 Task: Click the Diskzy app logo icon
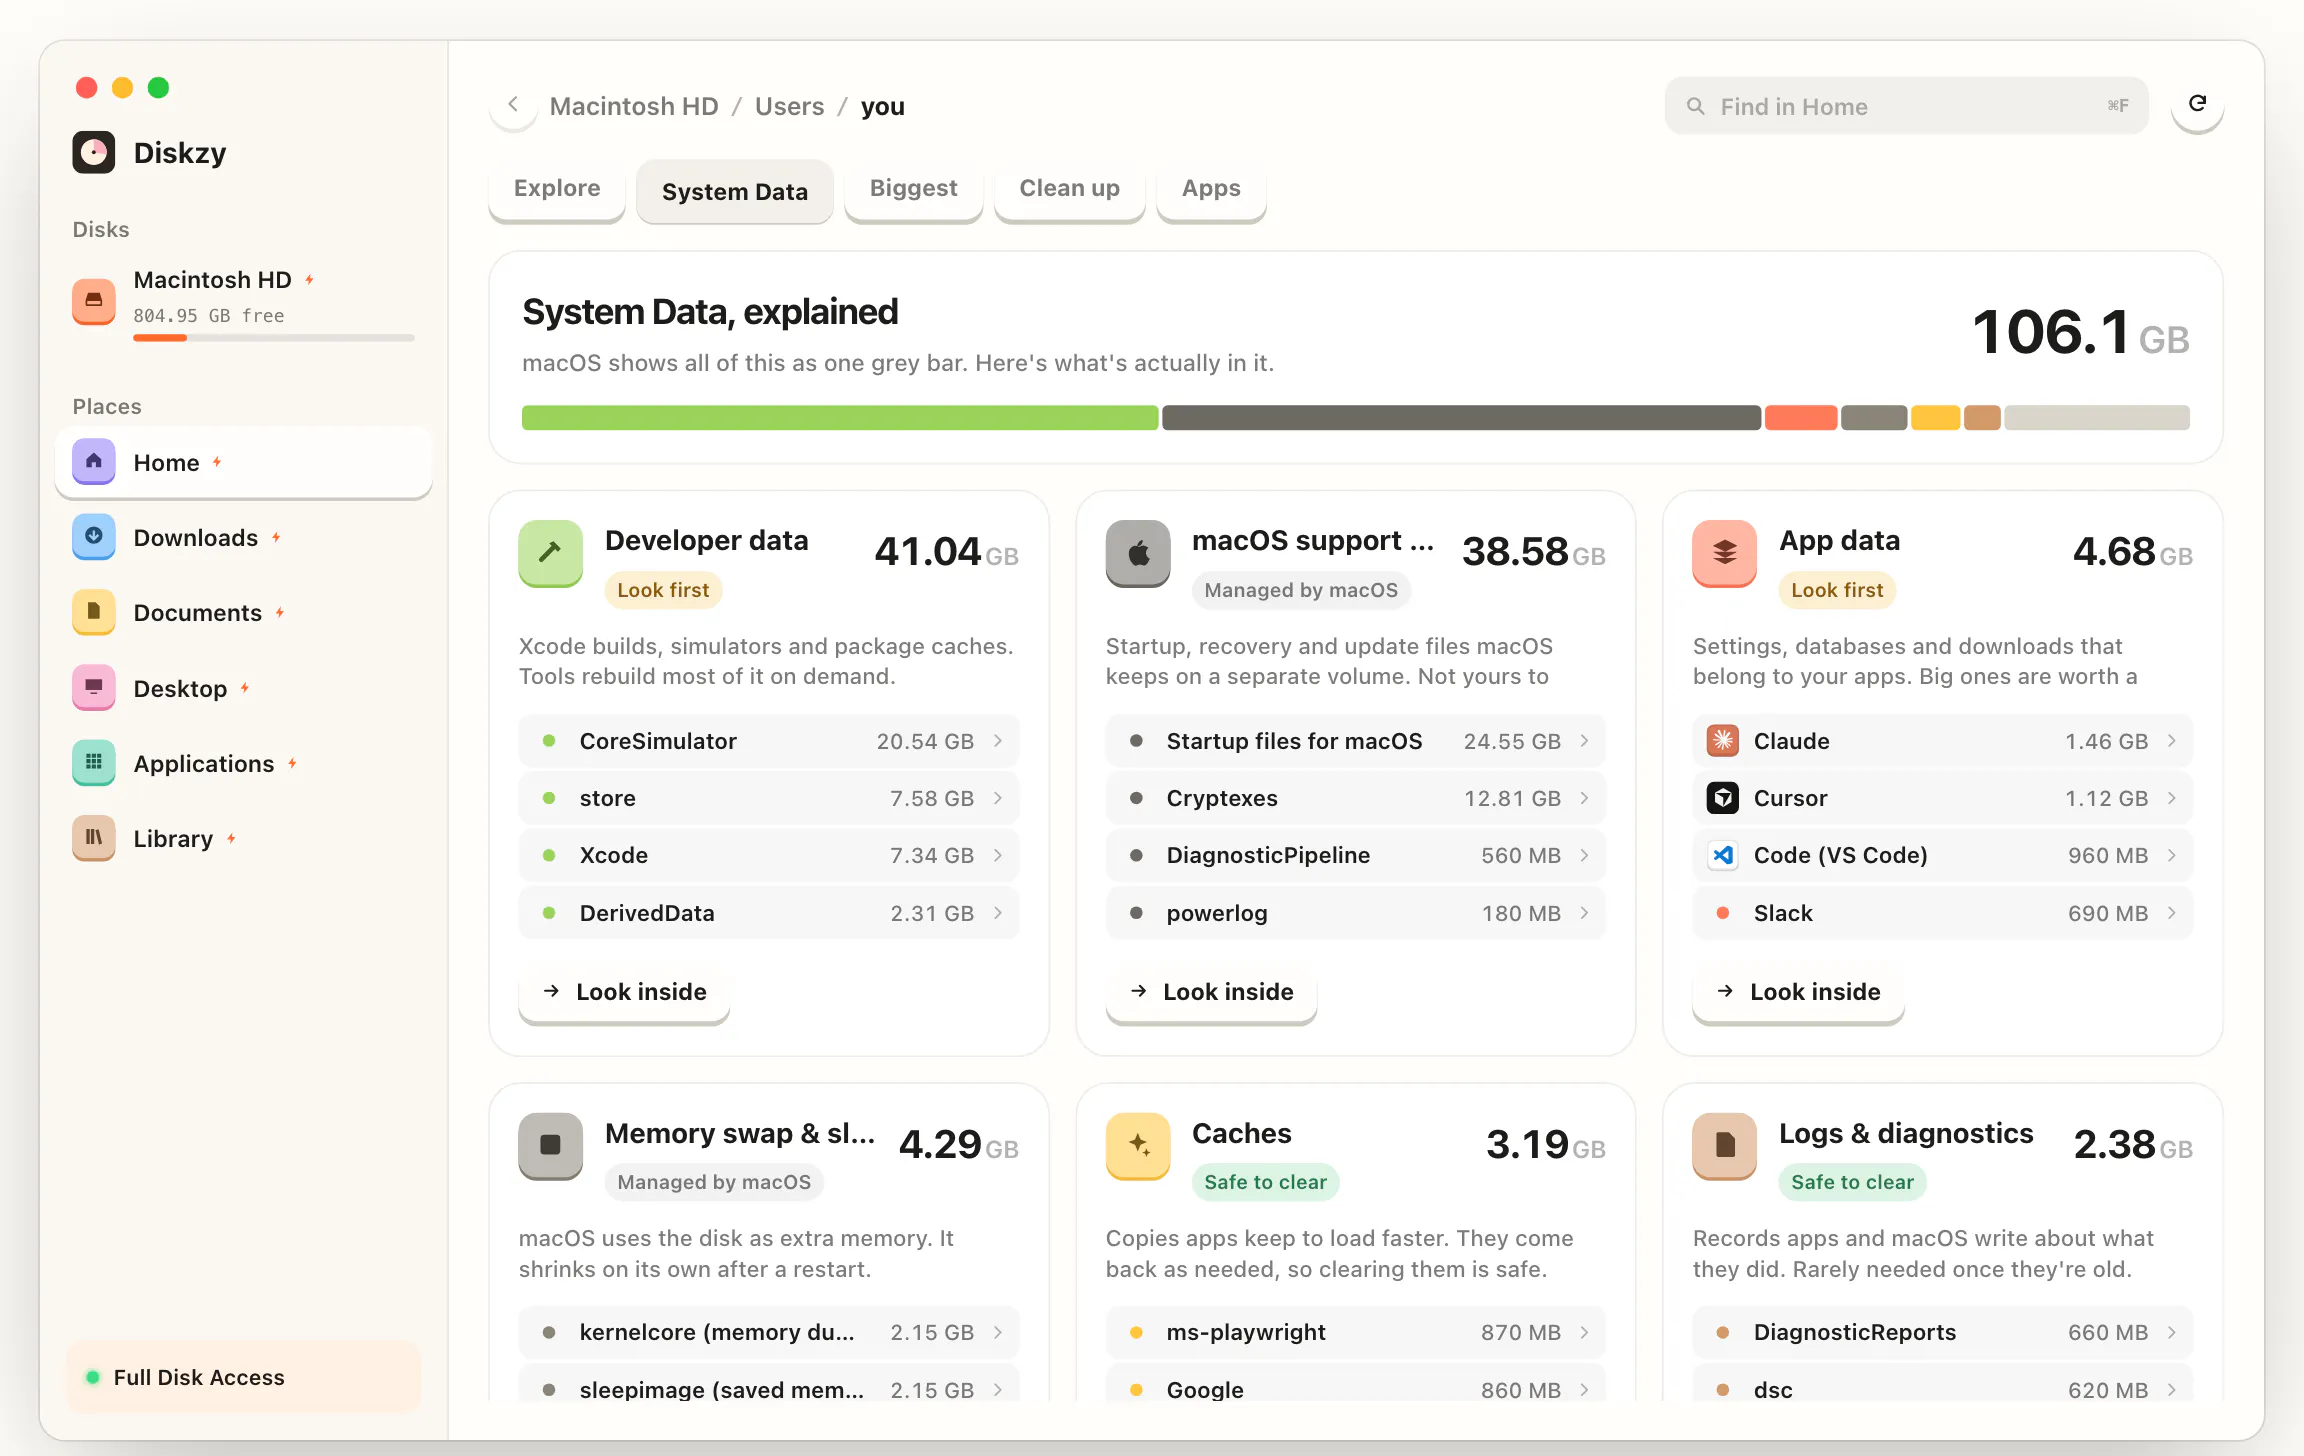[x=94, y=152]
